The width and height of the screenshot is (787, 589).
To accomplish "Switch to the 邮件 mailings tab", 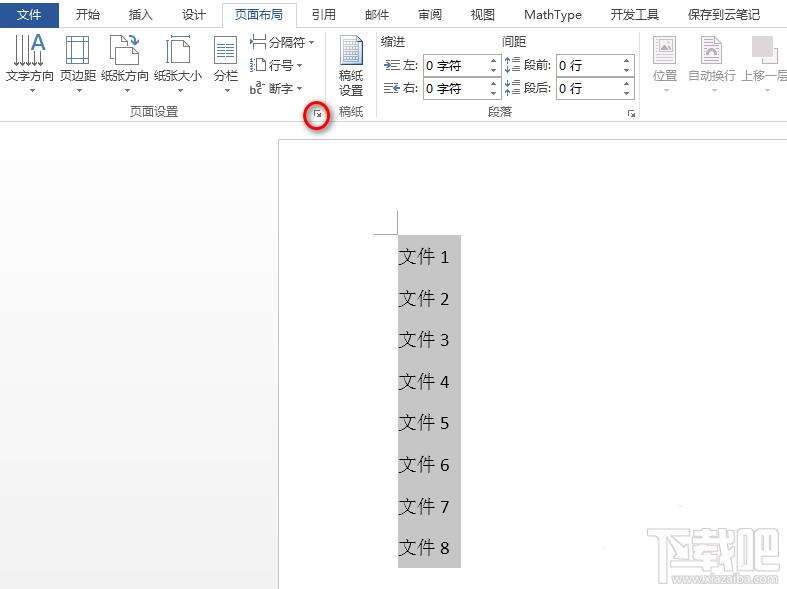I will 377,15.
